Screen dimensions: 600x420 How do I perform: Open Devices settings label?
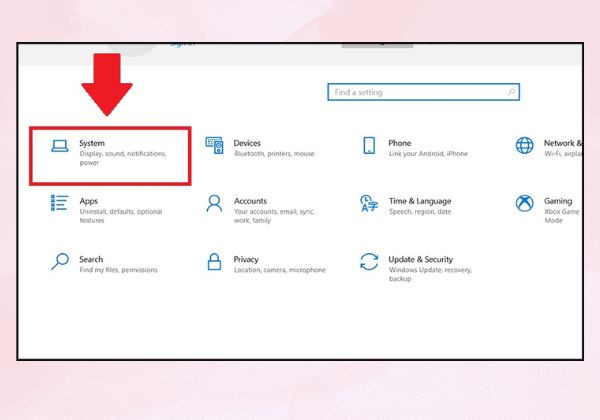pyautogui.click(x=247, y=143)
